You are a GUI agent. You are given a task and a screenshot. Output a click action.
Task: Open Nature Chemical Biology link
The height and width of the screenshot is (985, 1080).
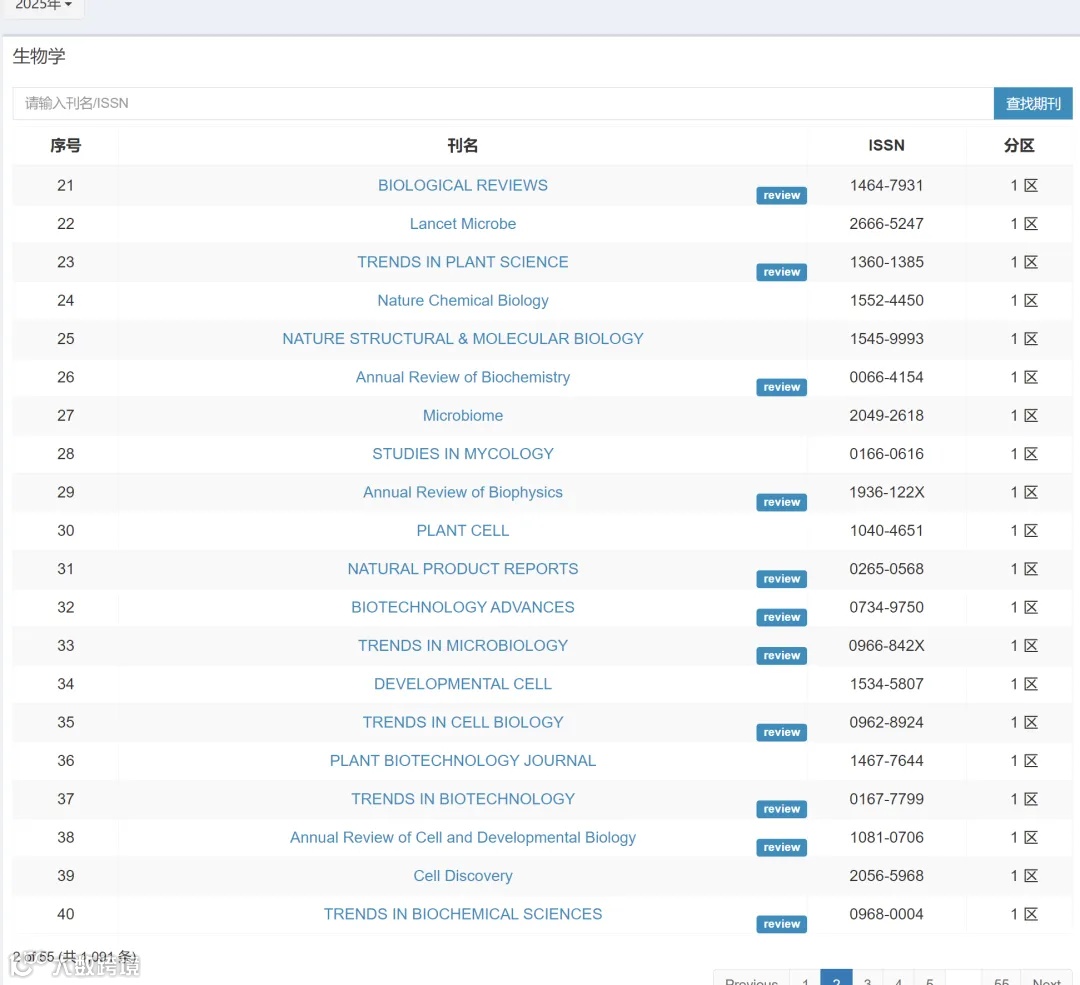(463, 300)
